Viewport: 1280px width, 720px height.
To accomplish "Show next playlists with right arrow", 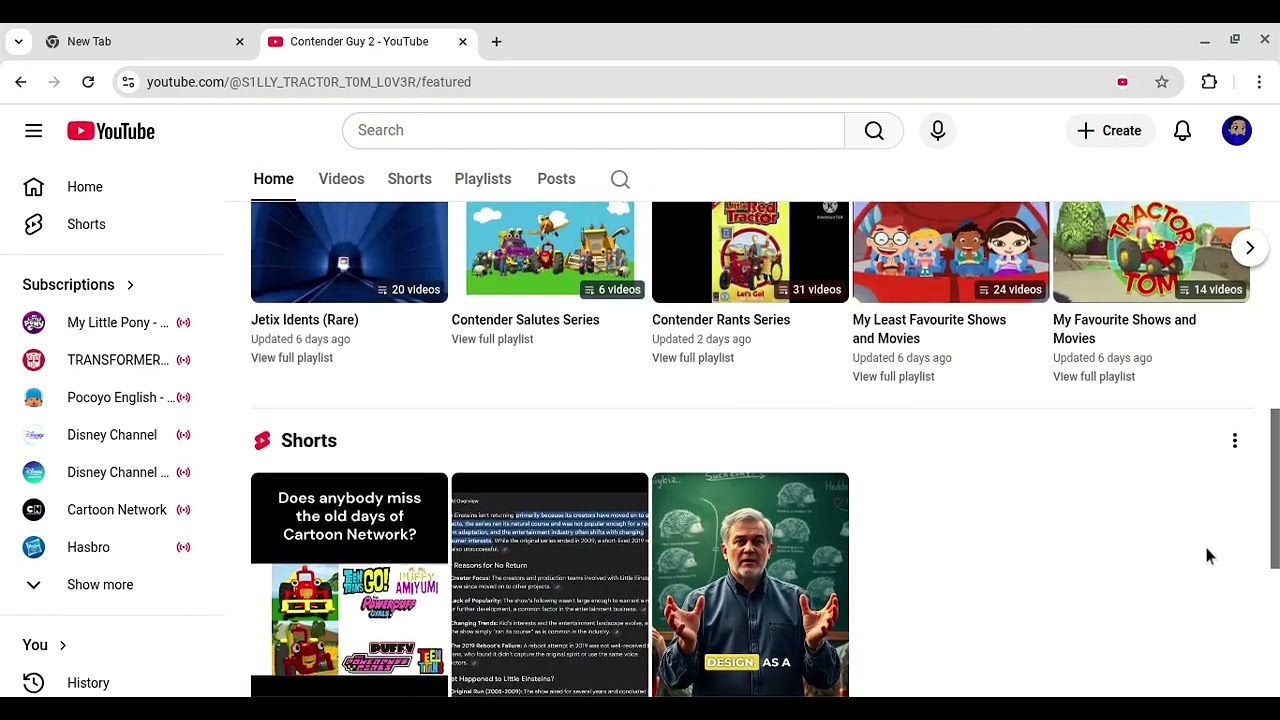I will click(x=1250, y=248).
